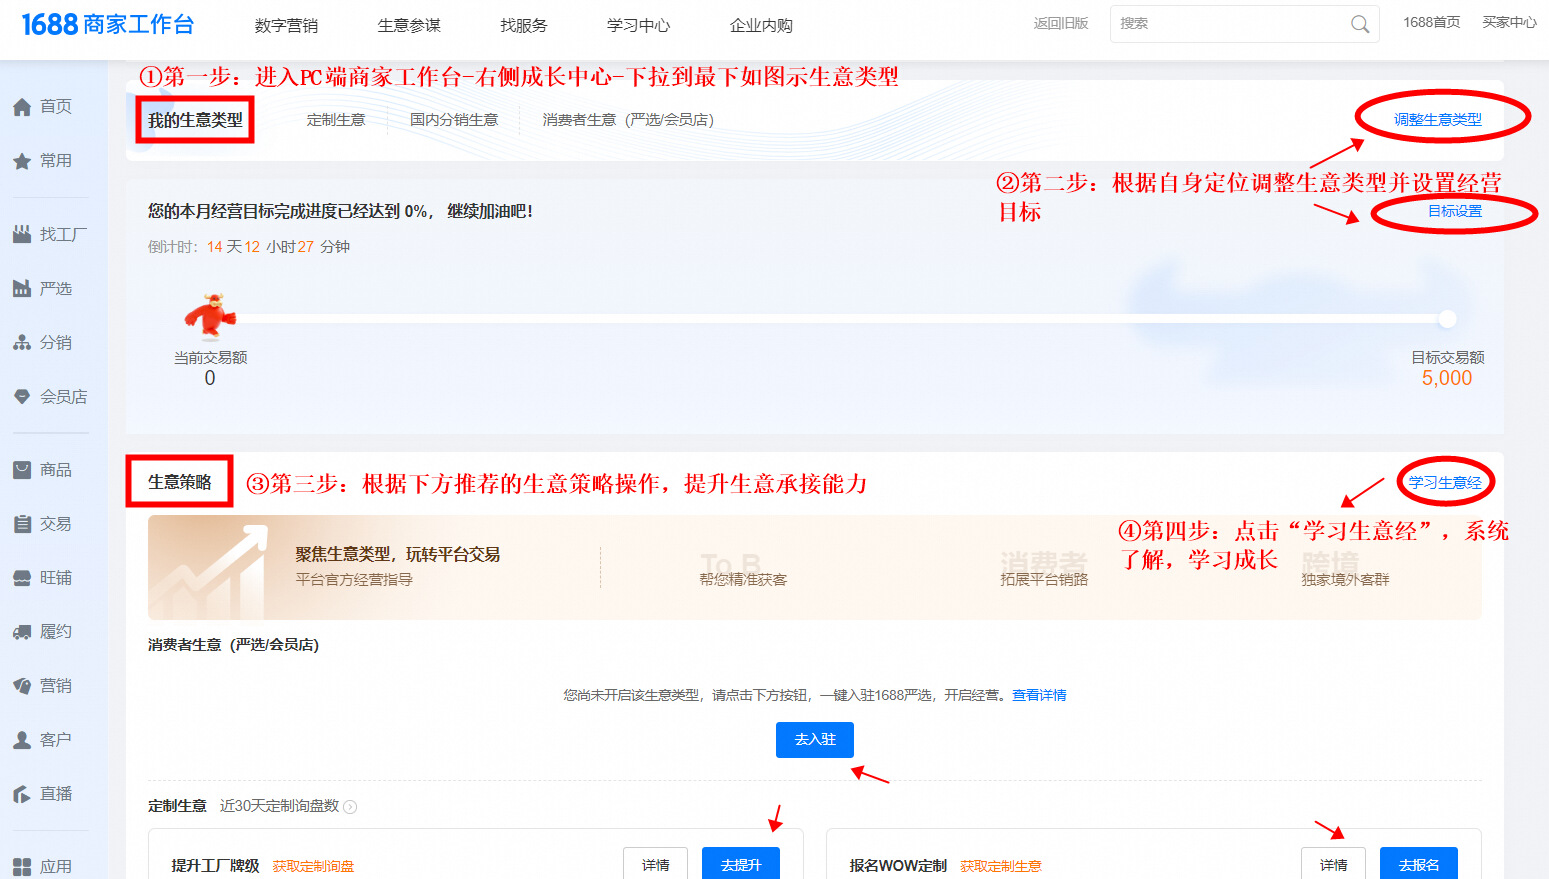Image resolution: width=1549 pixels, height=879 pixels.
Task: Open the 找工厂 factory icon
Action: [x=22, y=235]
